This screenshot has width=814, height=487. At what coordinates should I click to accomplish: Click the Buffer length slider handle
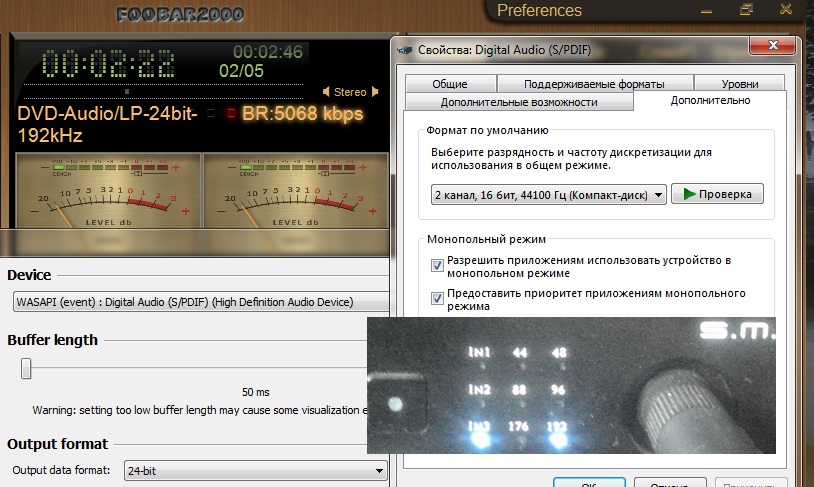(x=26, y=370)
